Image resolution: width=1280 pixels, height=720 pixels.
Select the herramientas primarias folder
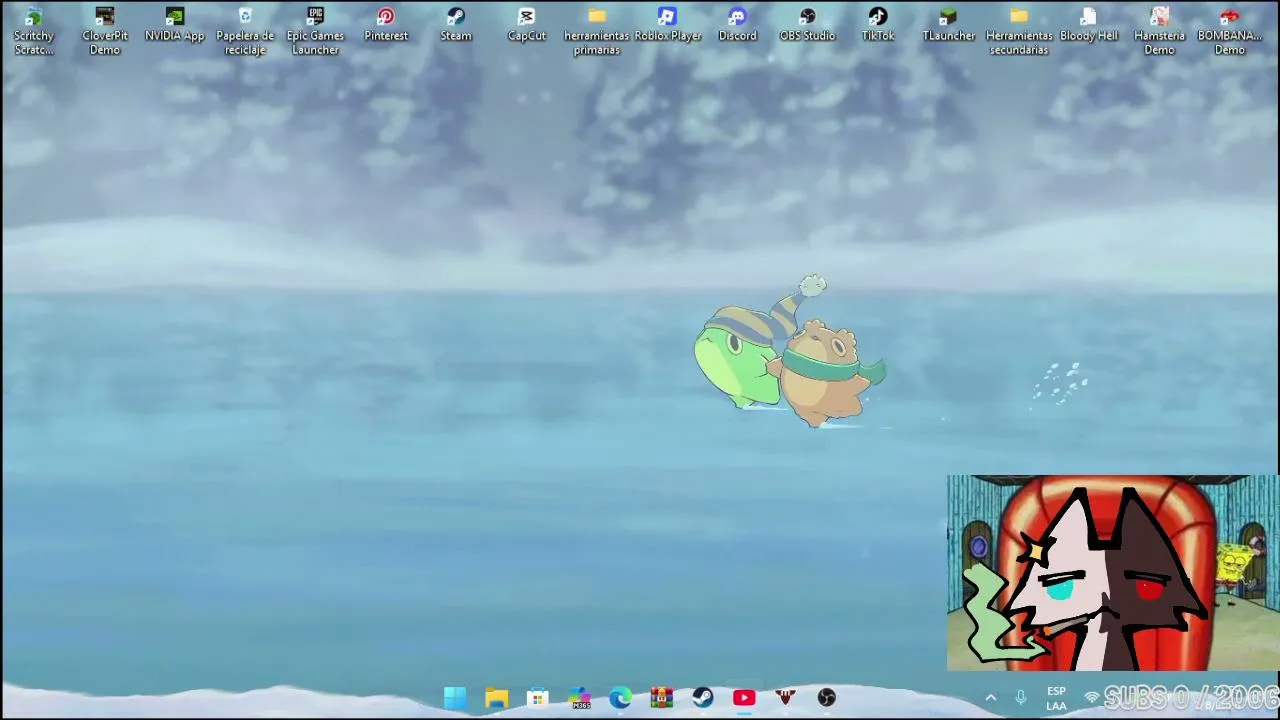(x=597, y=31)
